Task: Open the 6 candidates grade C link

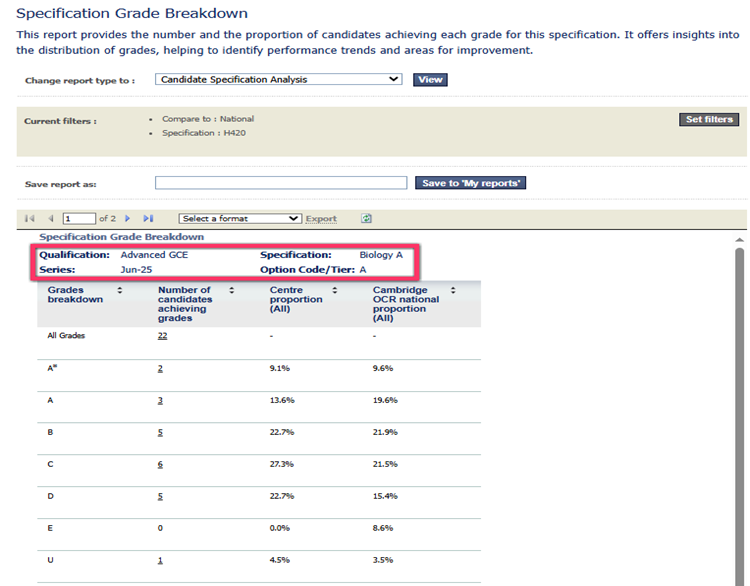Action: click(160, 464)
